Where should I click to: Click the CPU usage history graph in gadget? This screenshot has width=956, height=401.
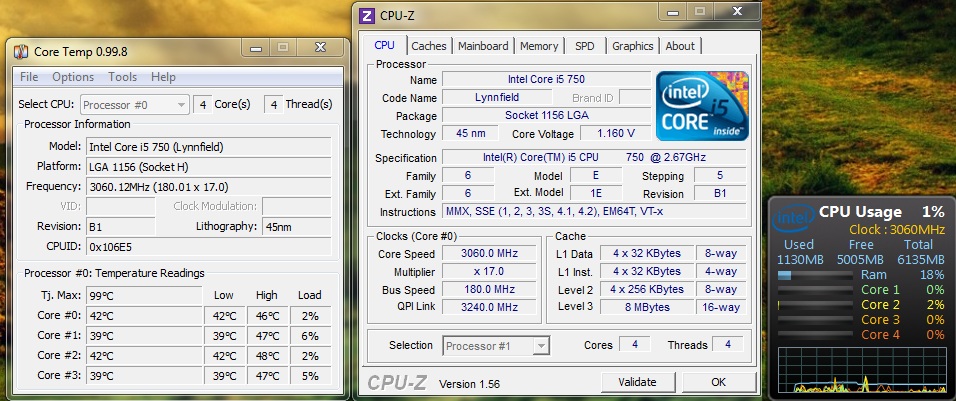tap(862, 369)
